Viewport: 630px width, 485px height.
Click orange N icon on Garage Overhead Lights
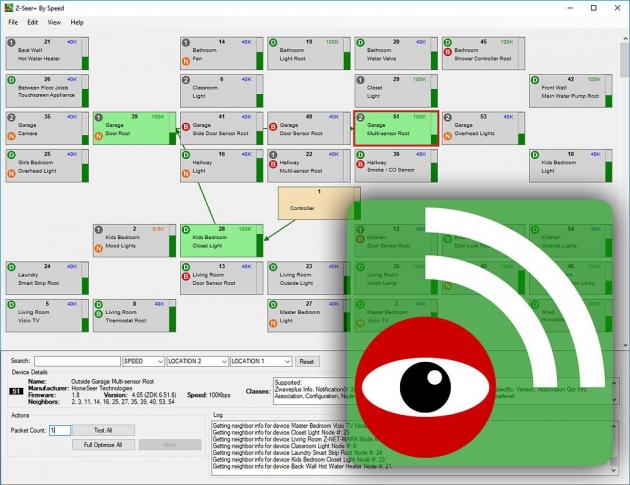448,136
